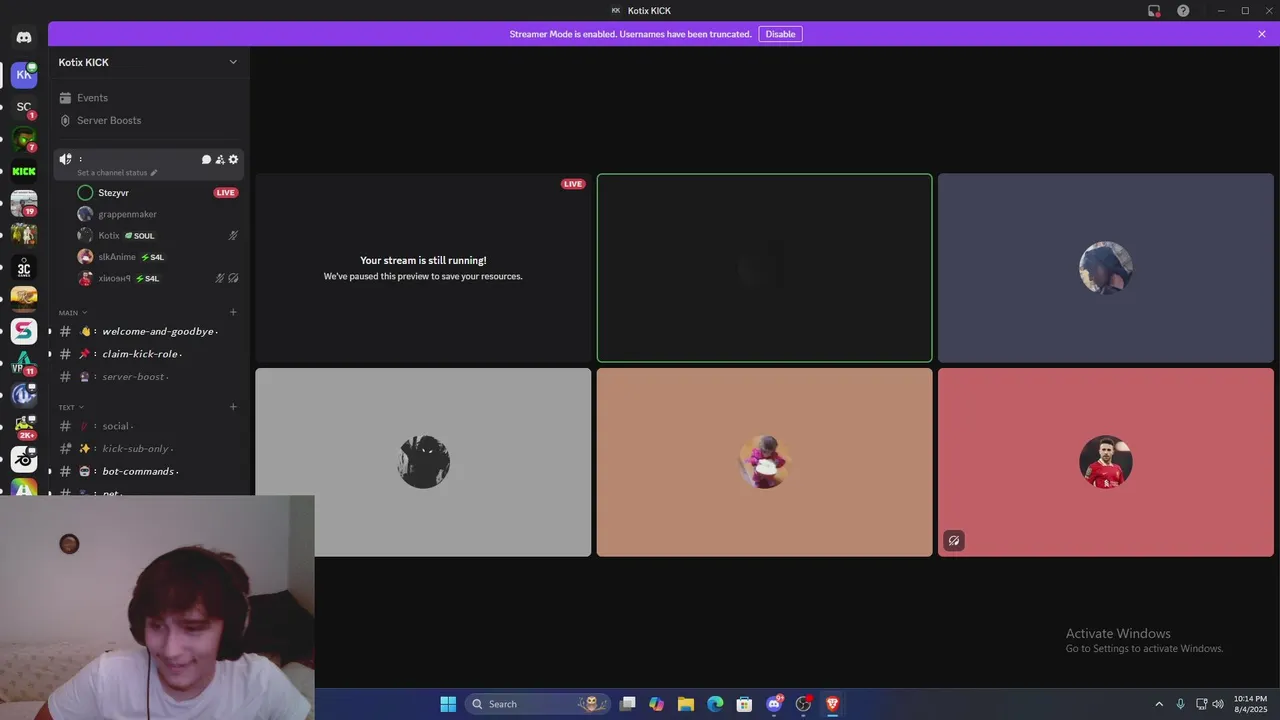Viewport: 1280px width, 720px height.
Task: Open Windows Start menu
Action: [448, 704]
